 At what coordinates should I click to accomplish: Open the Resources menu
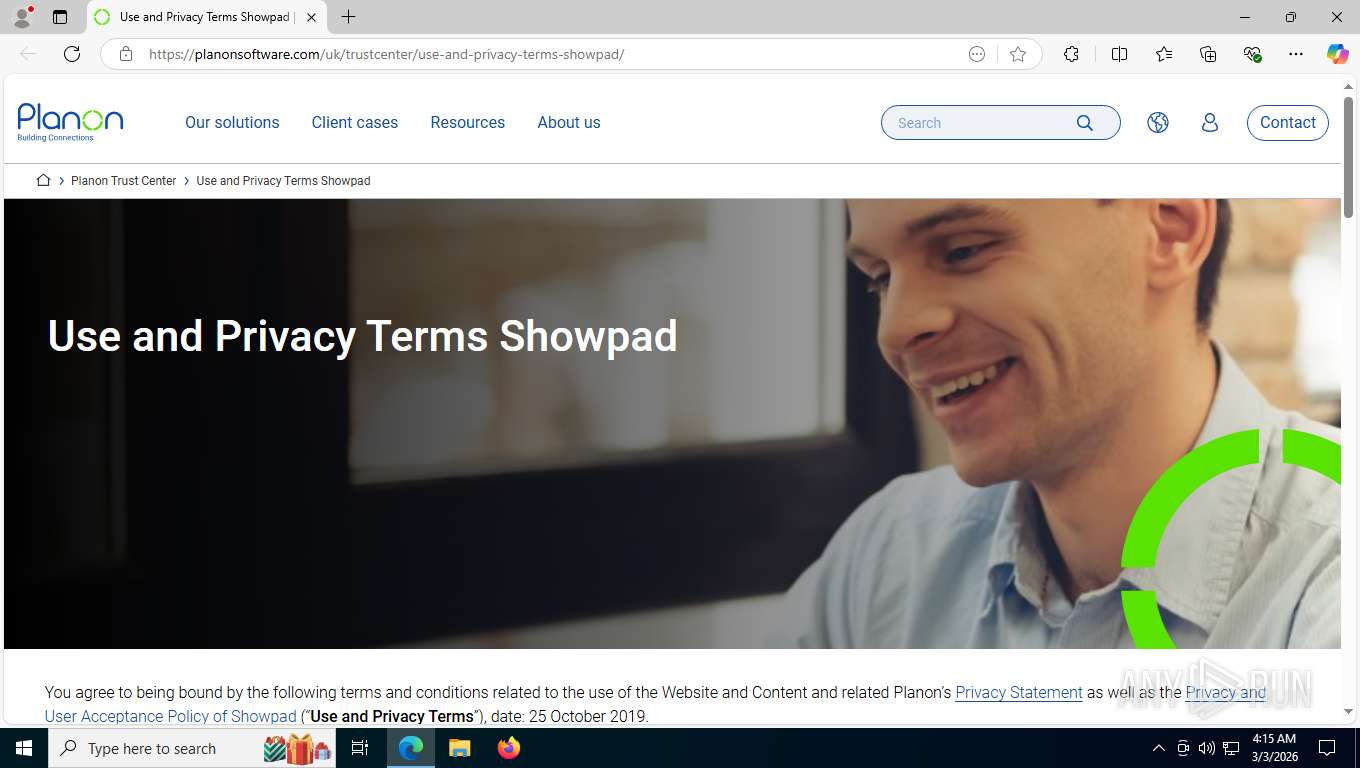pos(467,122)
